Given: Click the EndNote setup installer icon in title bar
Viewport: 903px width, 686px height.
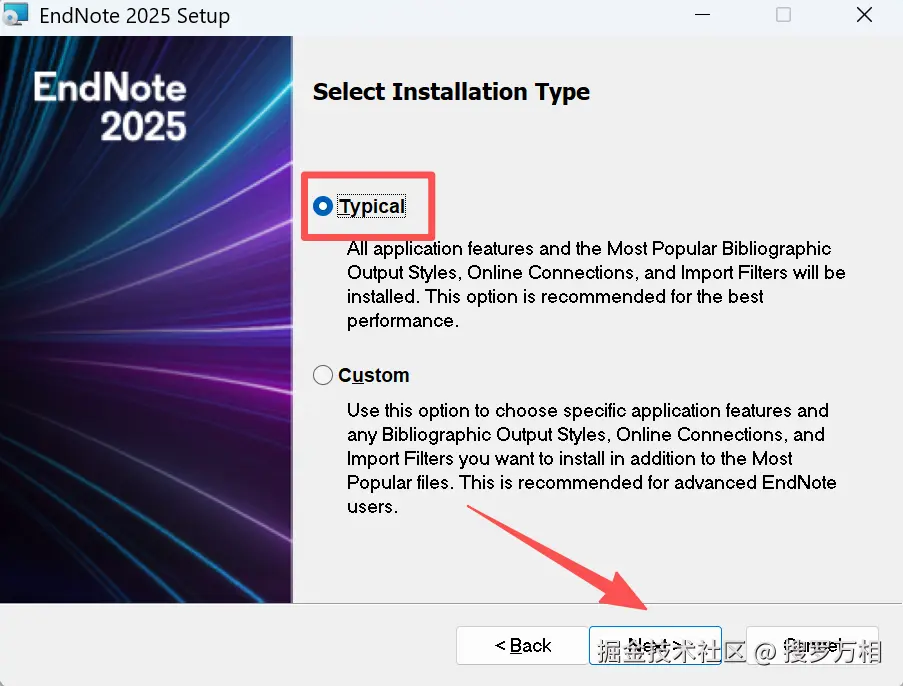Looking at the screenshot, I should [x=14, y=14].
